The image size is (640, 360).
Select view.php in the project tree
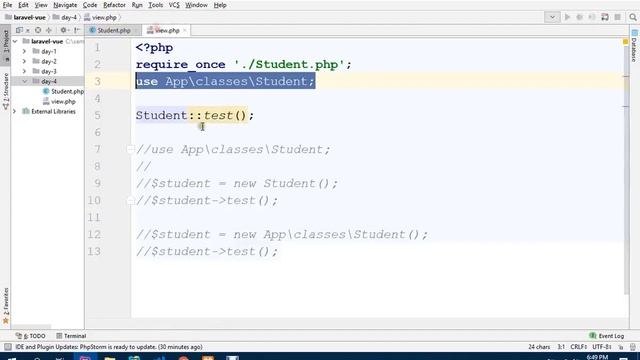coord(59,102)
